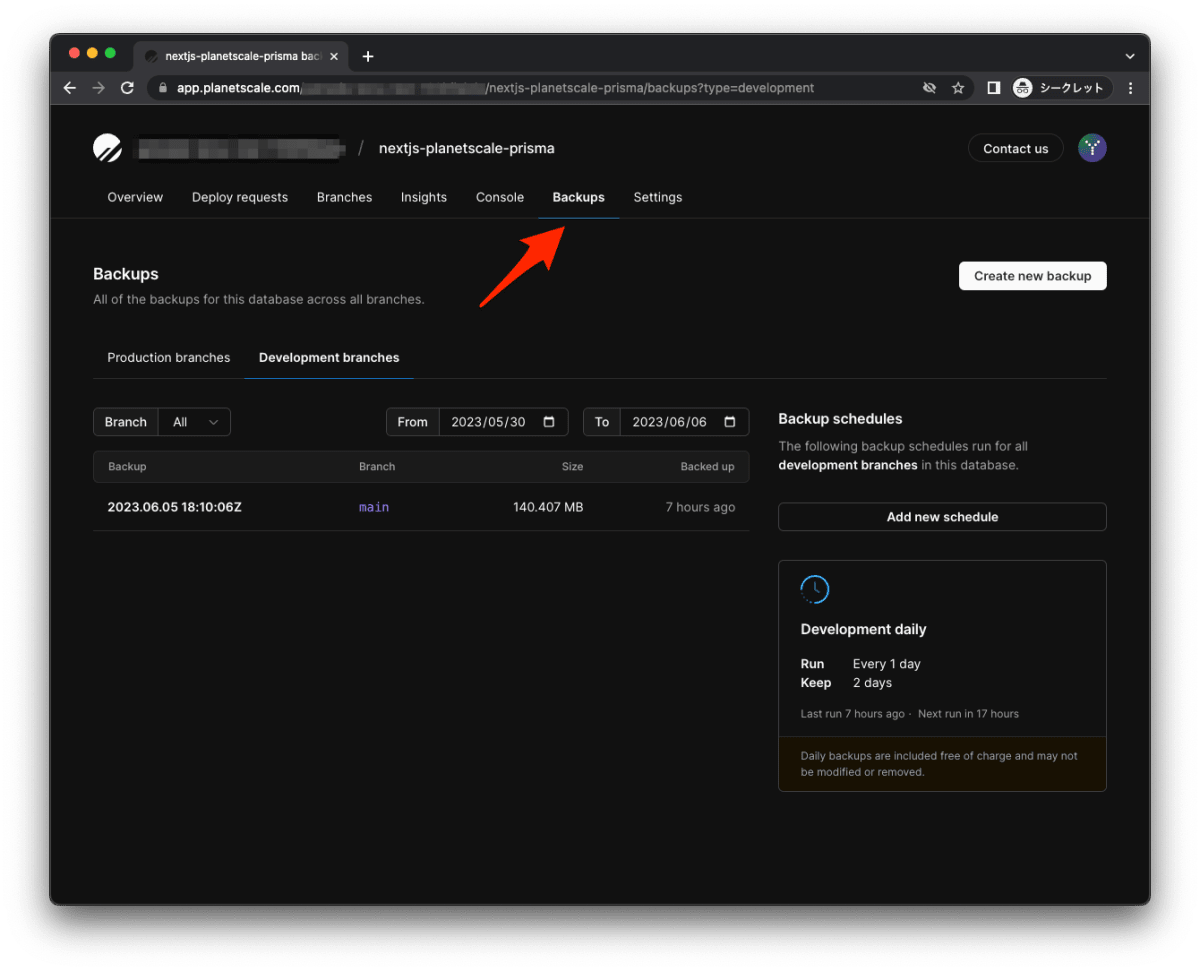Screen dimensions: 1200x971
Task: Open the main branch link
Action: tap(374, 507)
